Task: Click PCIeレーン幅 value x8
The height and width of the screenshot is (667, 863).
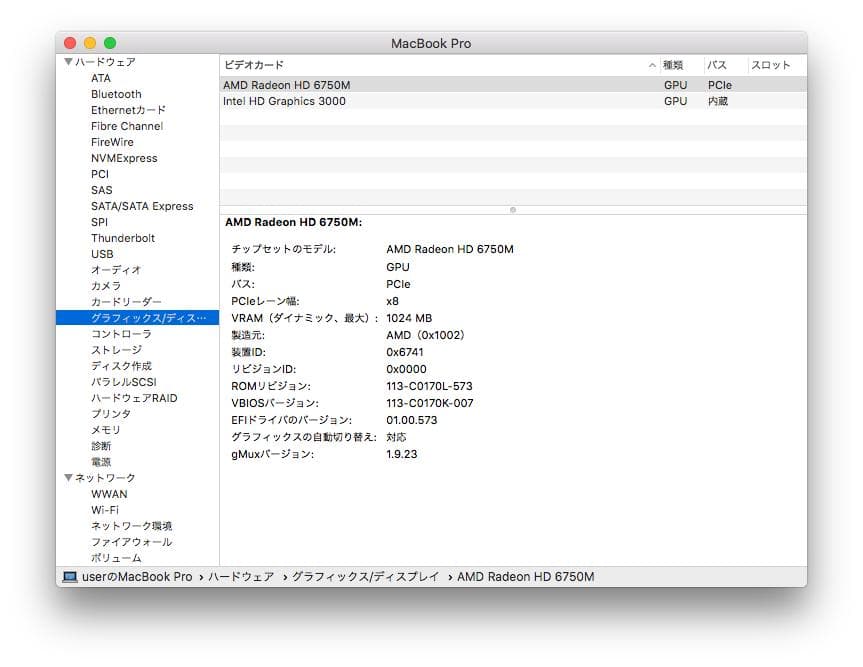Action: pyautogui.click(x=392, y=301)
